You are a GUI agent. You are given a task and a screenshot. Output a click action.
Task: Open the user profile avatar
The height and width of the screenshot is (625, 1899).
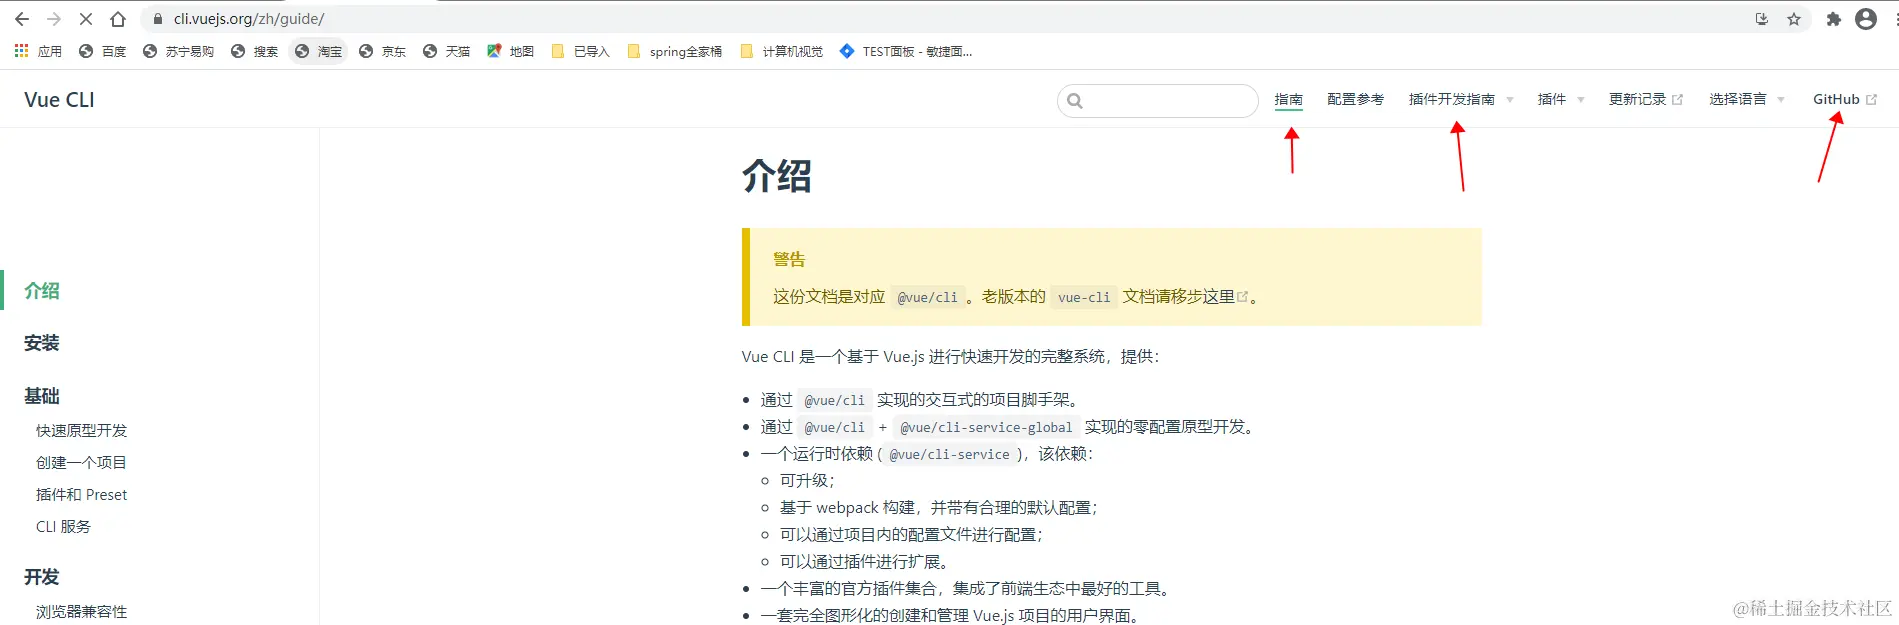[1866, 19]
